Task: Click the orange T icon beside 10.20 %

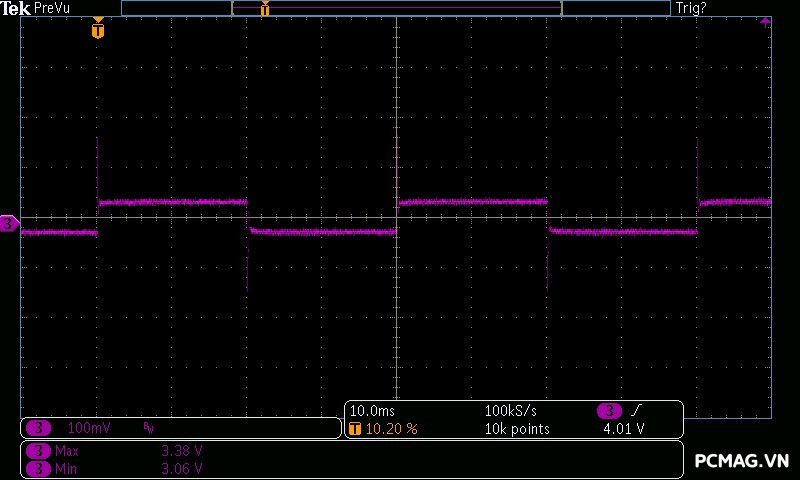Action: pyautogui.click(x=355, y=429)
